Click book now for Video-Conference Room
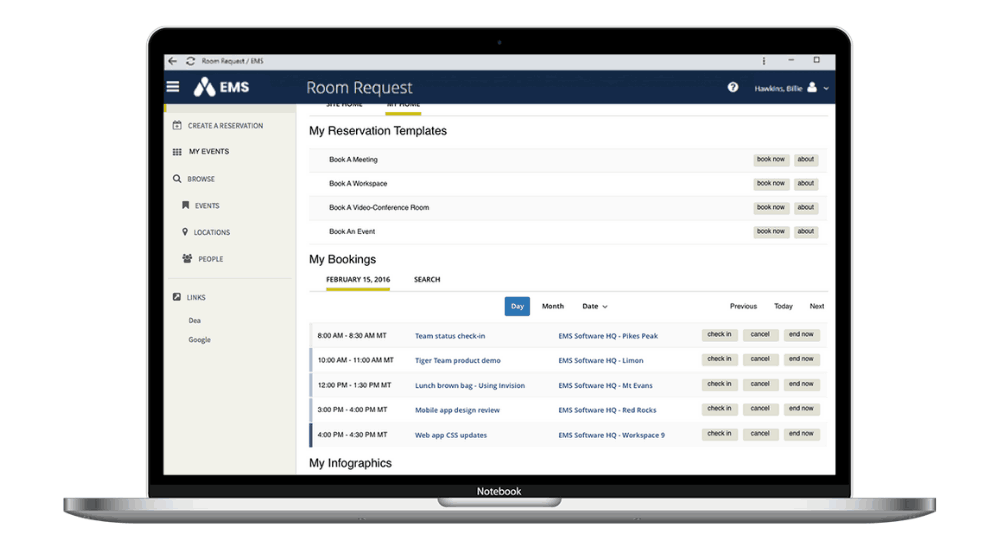The width and height of the screenshot is (1000, 550). point(770,208)
